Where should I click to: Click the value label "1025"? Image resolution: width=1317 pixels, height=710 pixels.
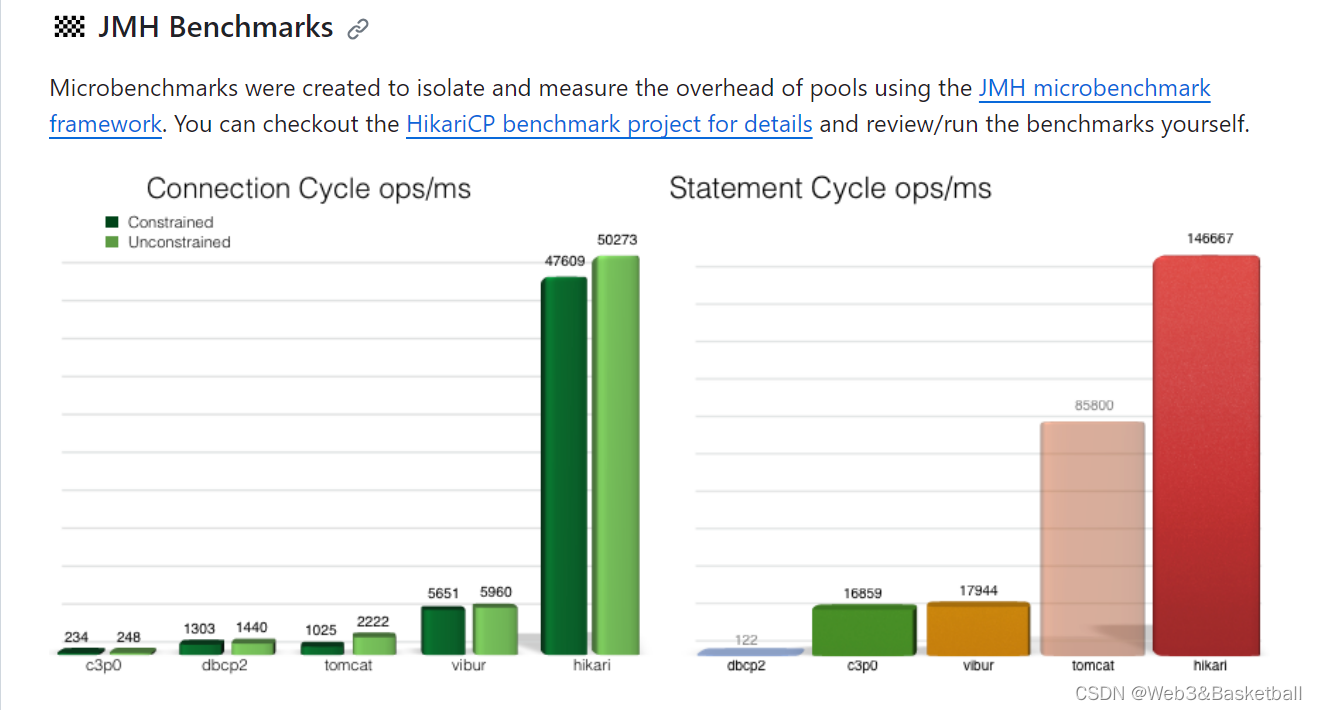321,630
